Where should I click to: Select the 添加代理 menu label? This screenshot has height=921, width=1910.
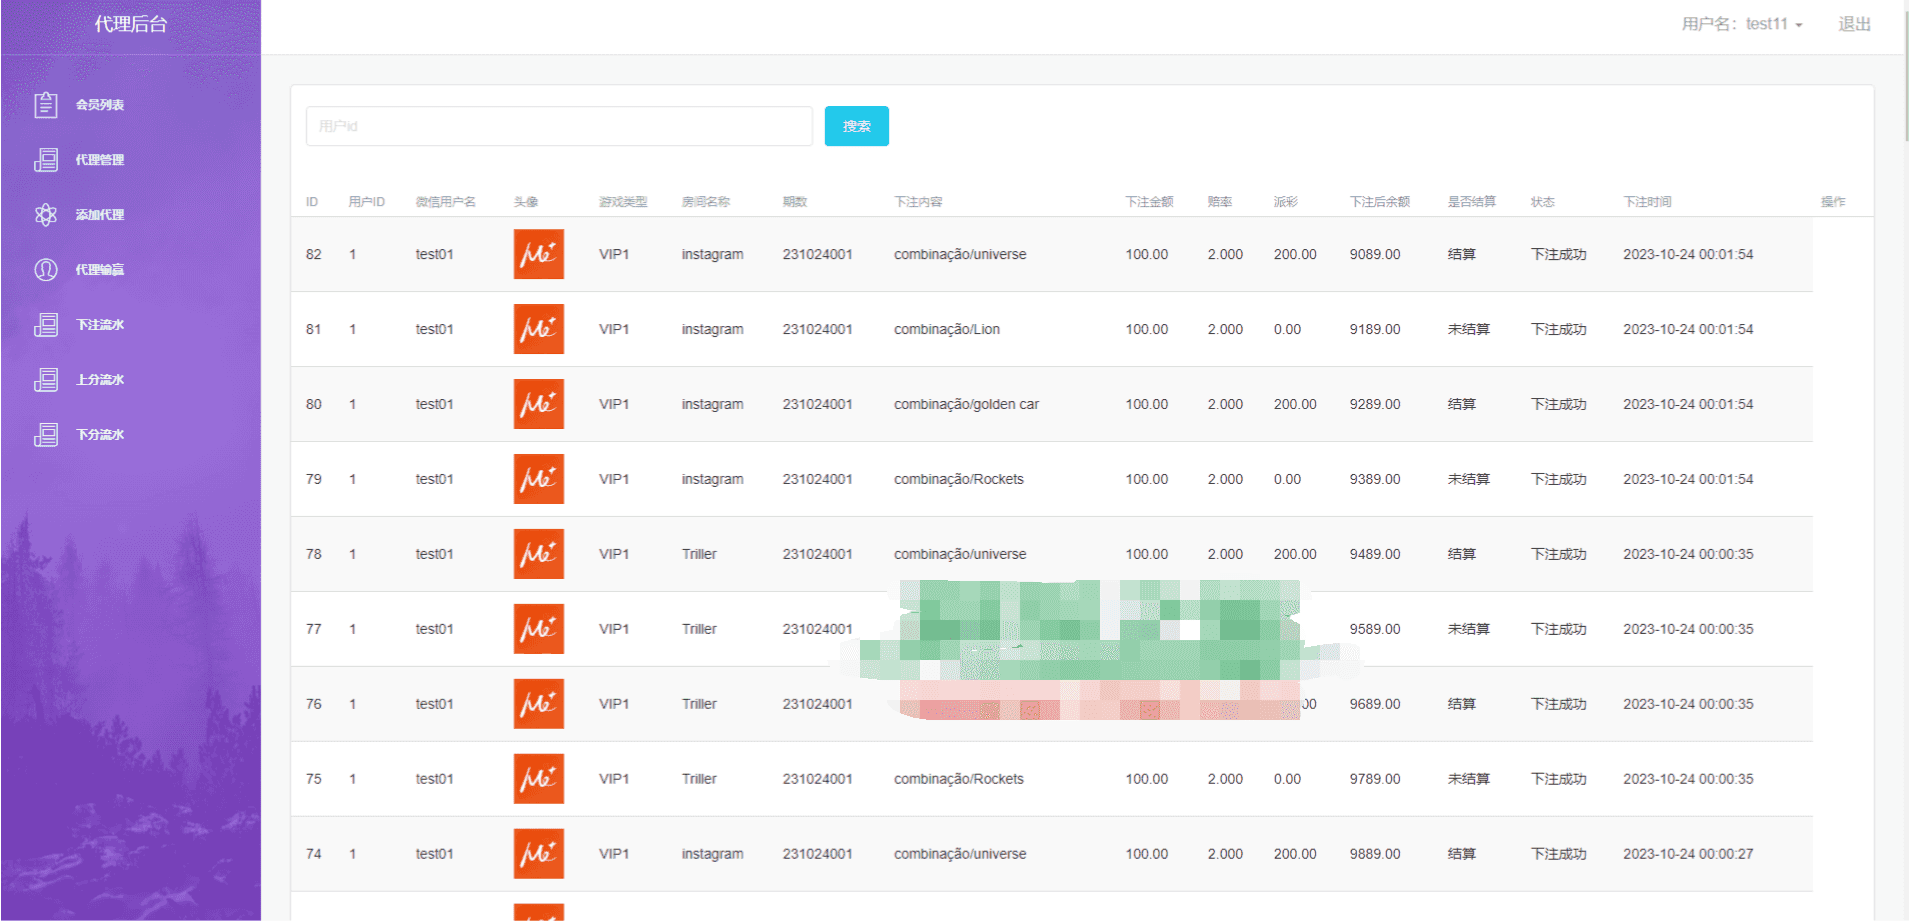pyautogui.click(x=100, y=215)
